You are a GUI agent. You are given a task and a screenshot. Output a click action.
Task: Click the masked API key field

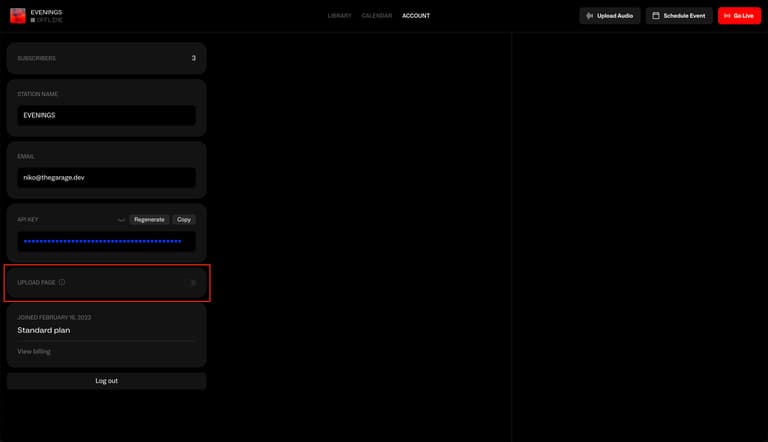click(106, 241)
